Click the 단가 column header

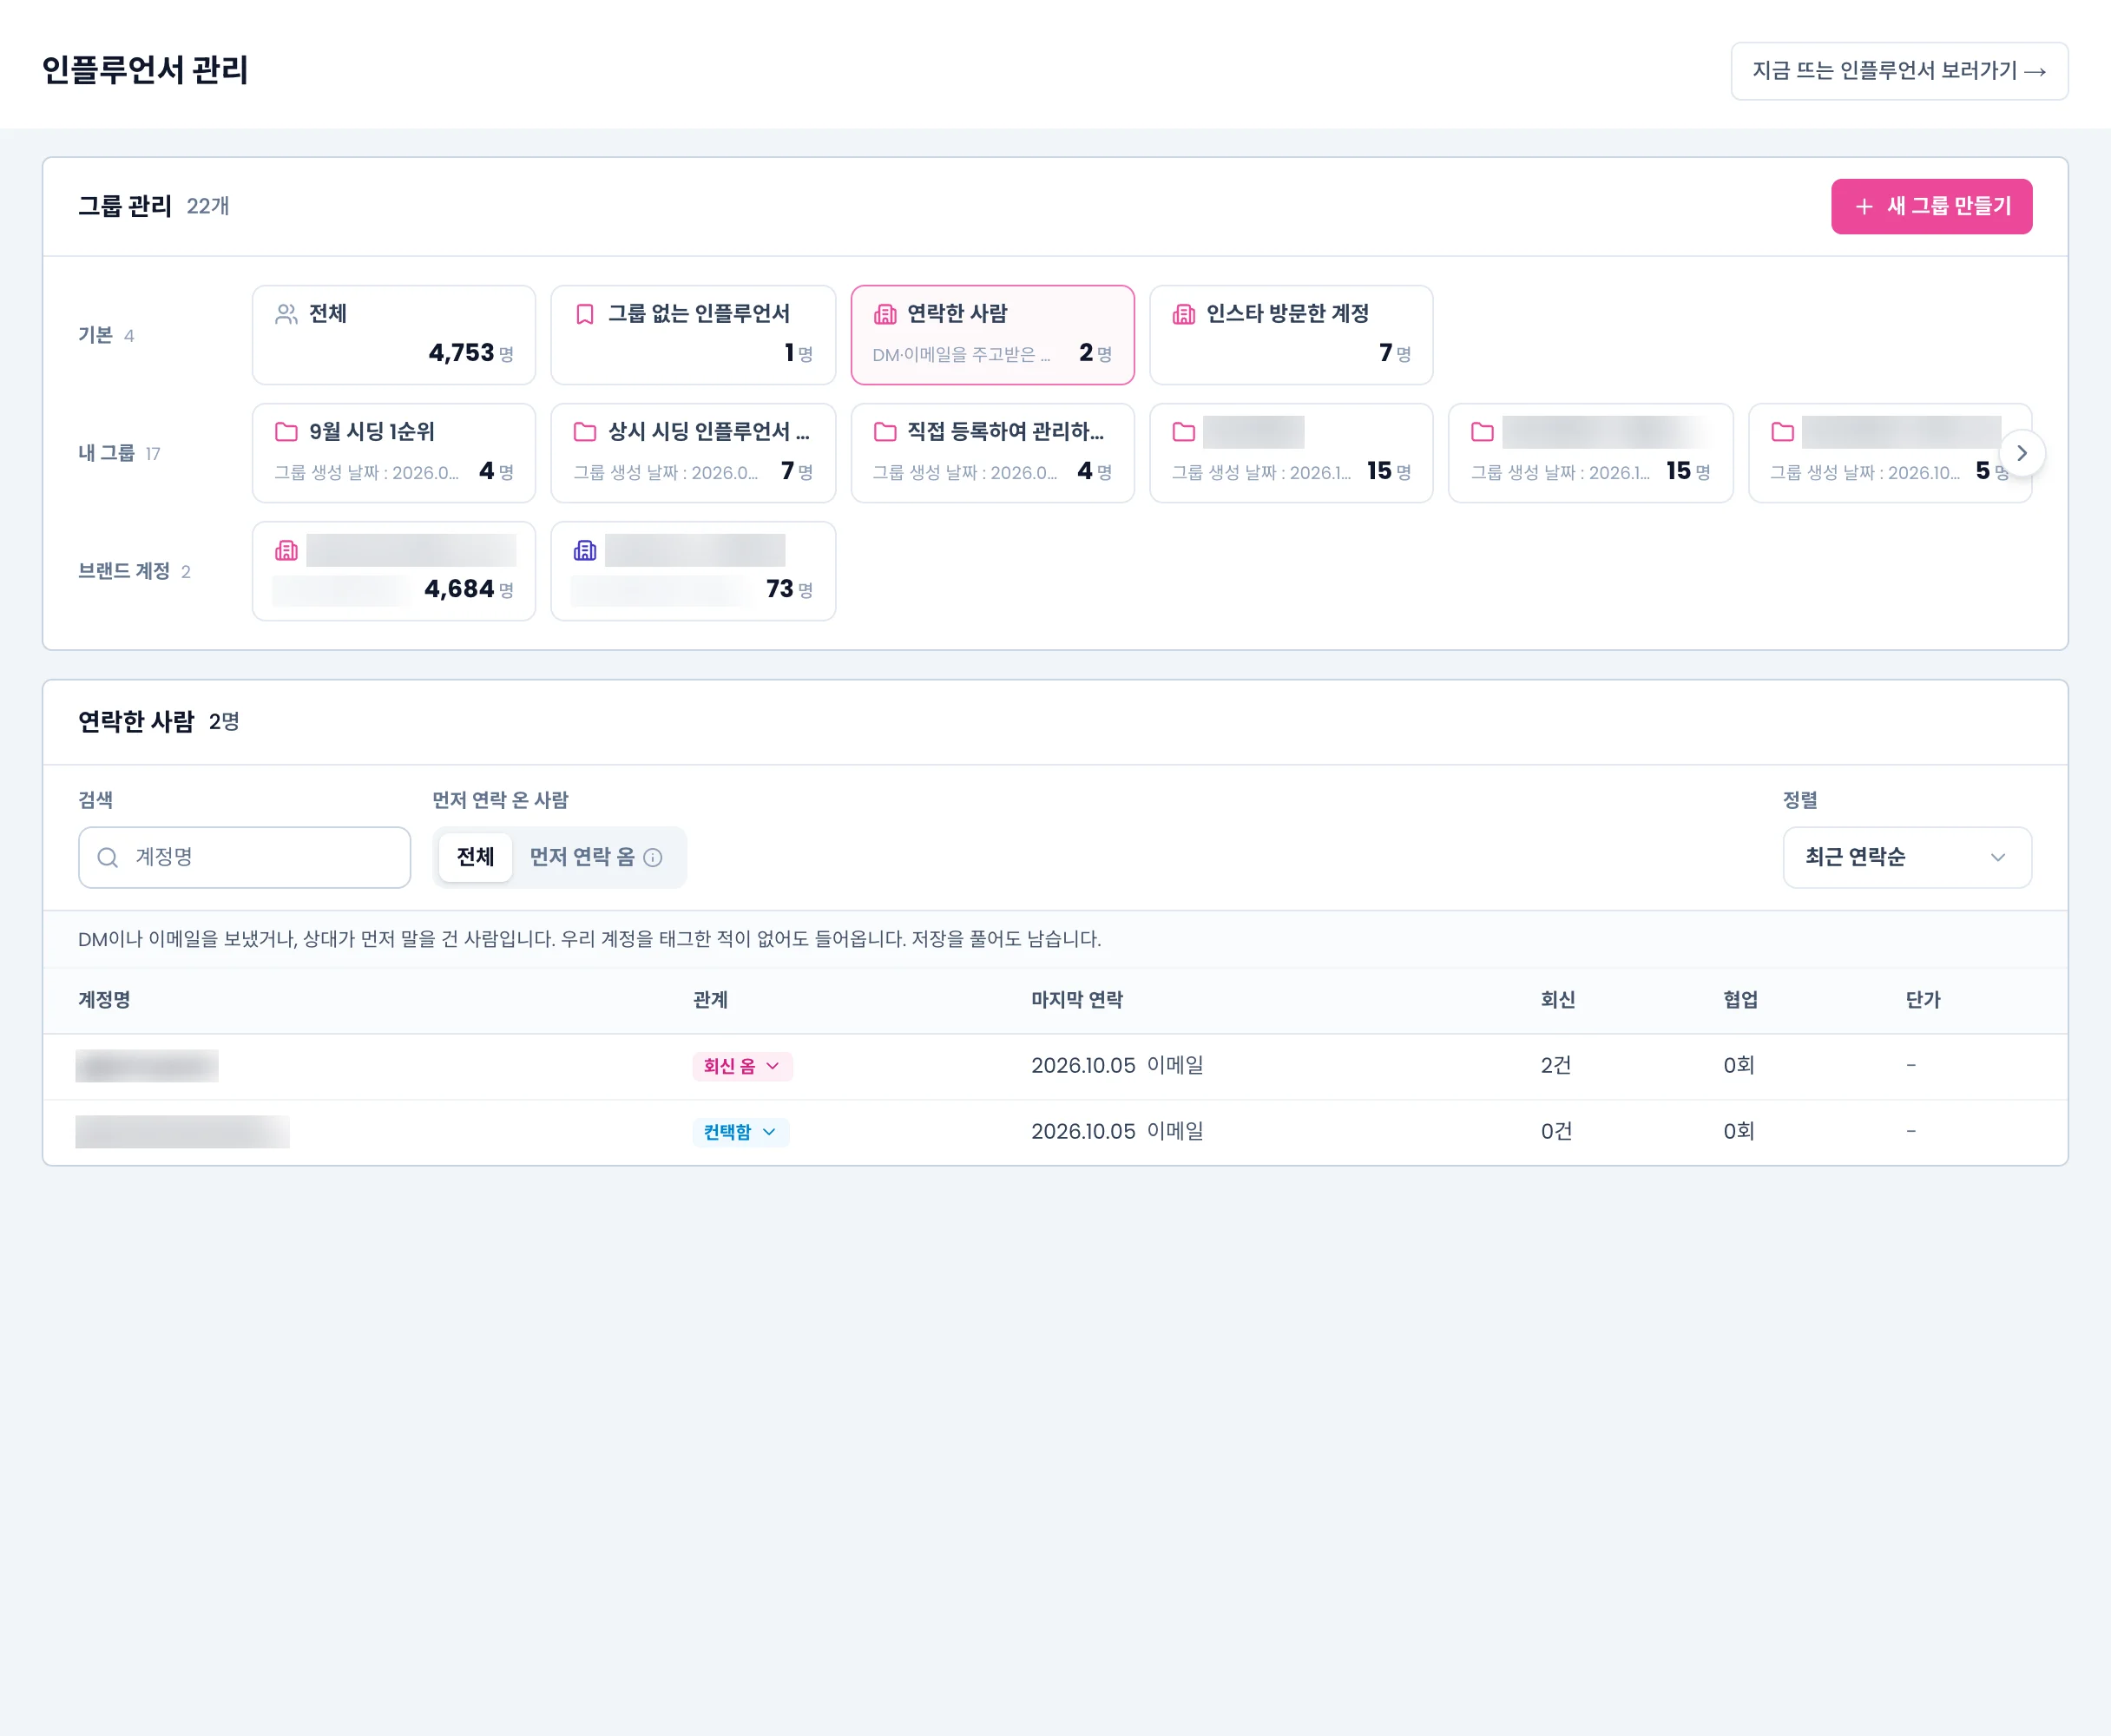[1923, 1000]
